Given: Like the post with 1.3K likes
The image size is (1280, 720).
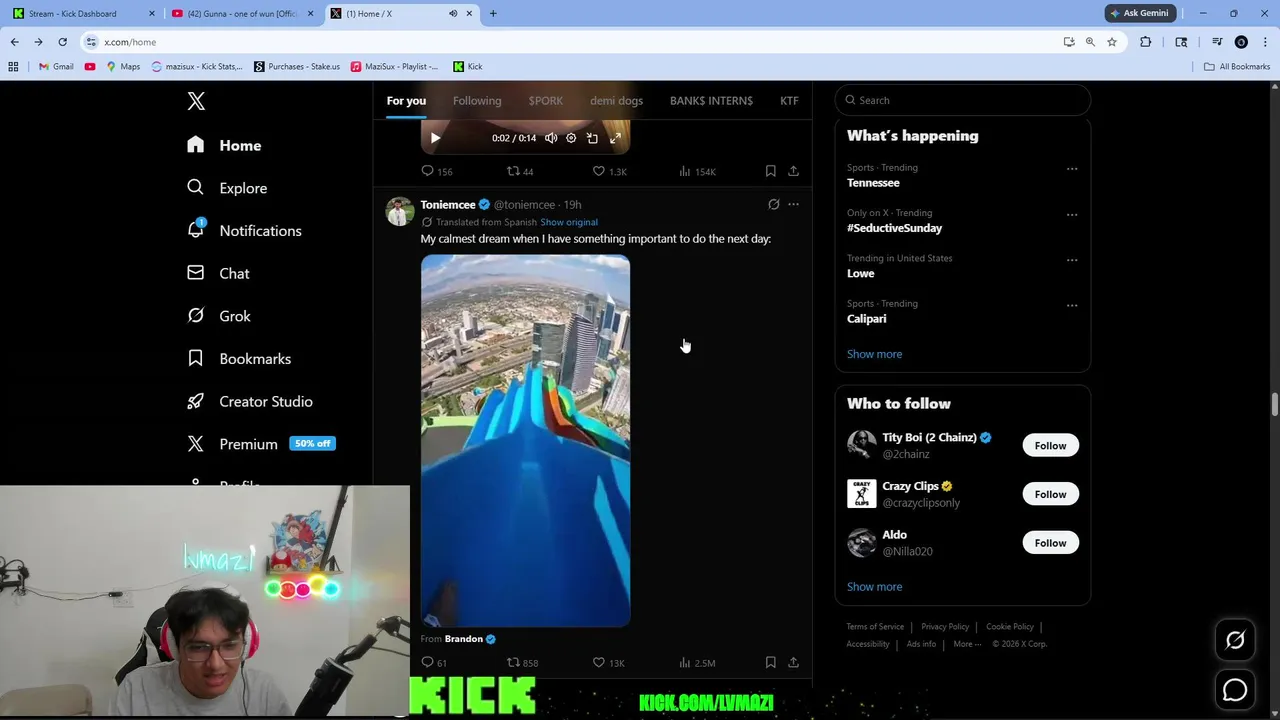Looking at the screenshot, I should coord(609,171).
